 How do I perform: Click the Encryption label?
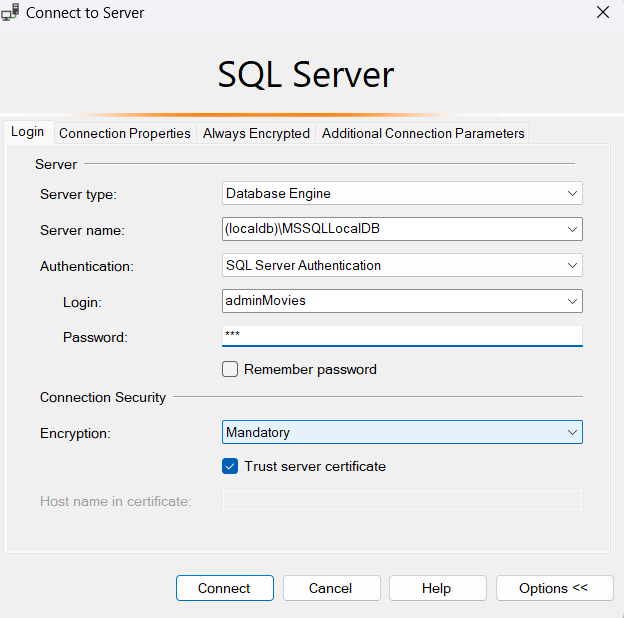point(75,433)
